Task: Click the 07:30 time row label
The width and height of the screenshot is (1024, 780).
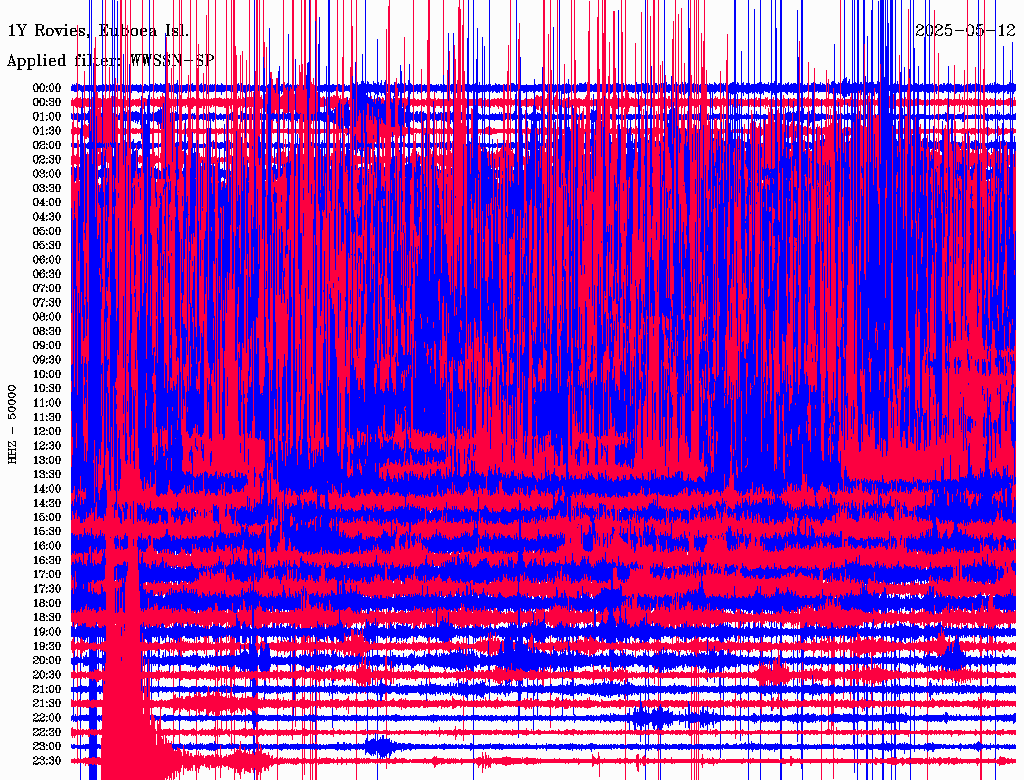Action: pyautogui.click(x=47, y=302)
